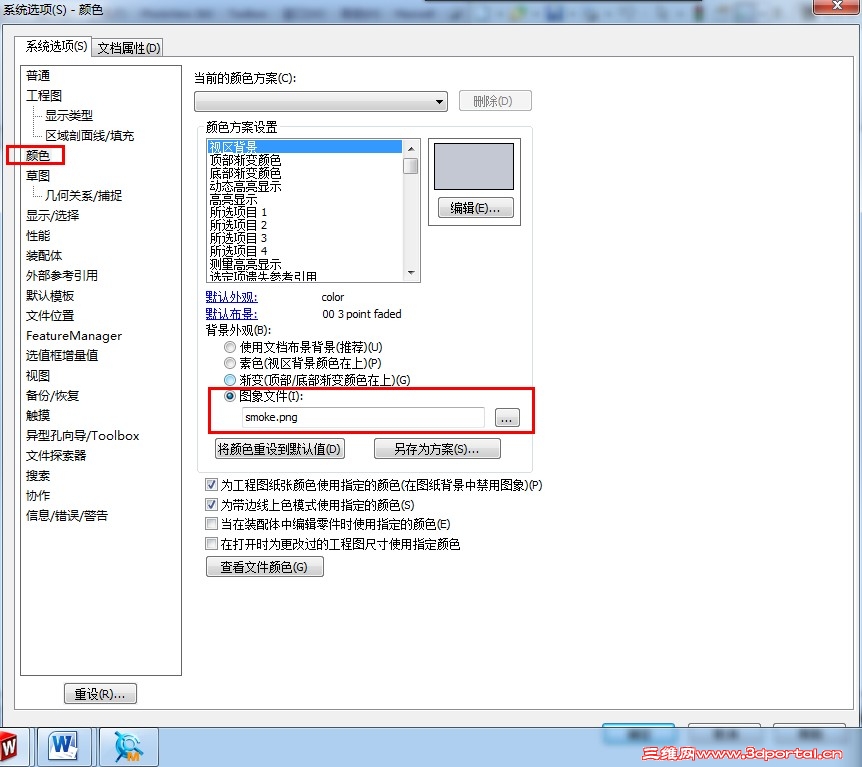Open the 当前的颜色方案 dropdown
Screen dimensions: 862x767
click(437, 100)
